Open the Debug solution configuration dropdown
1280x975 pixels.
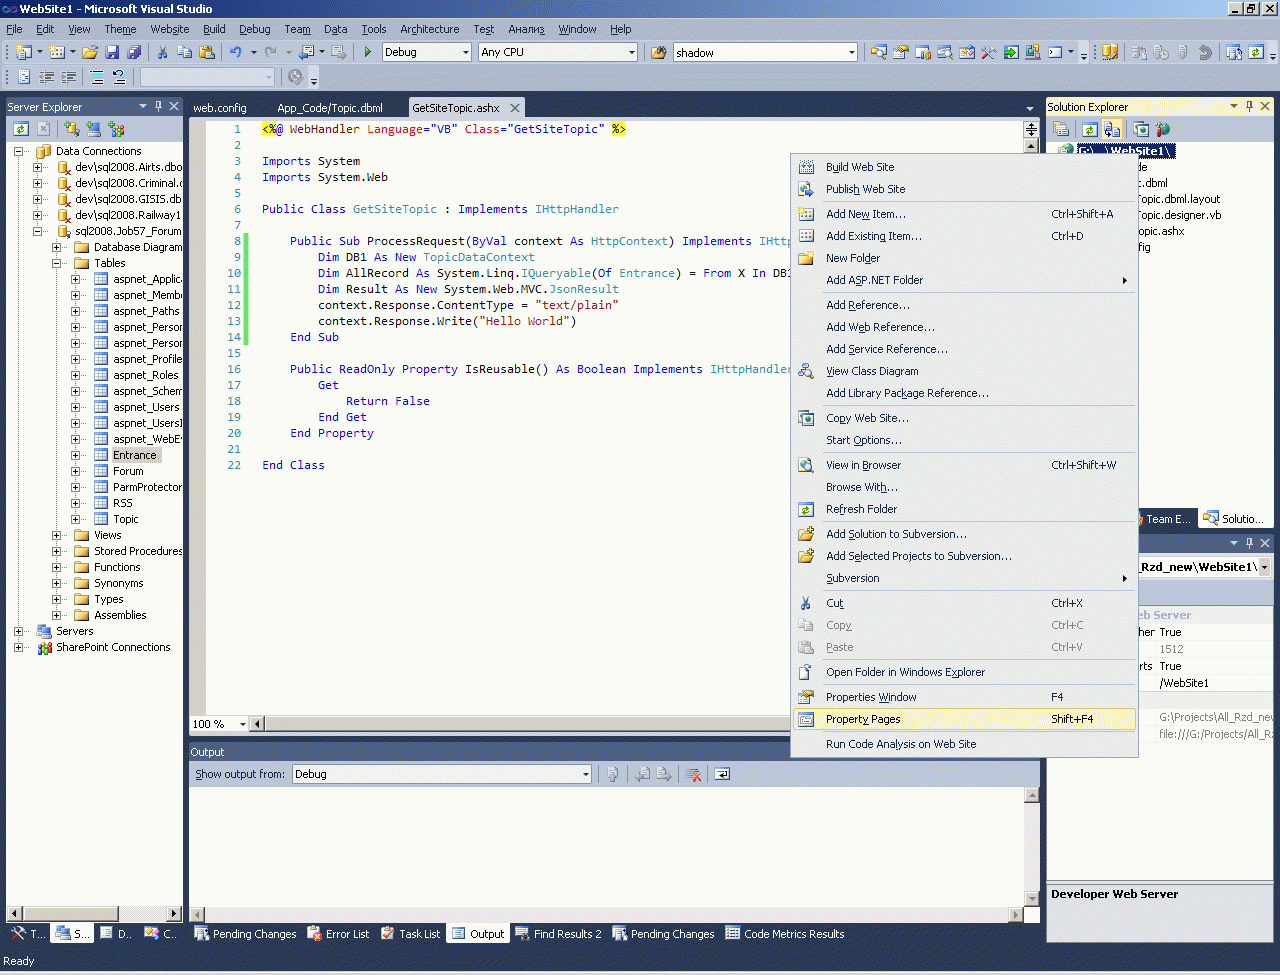464,52
